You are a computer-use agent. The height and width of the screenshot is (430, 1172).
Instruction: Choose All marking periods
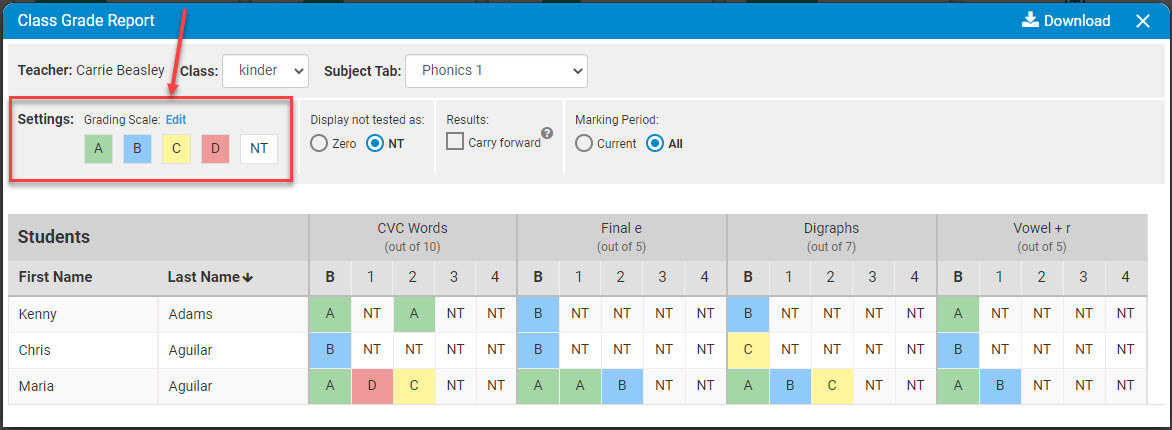click(664, 144)
